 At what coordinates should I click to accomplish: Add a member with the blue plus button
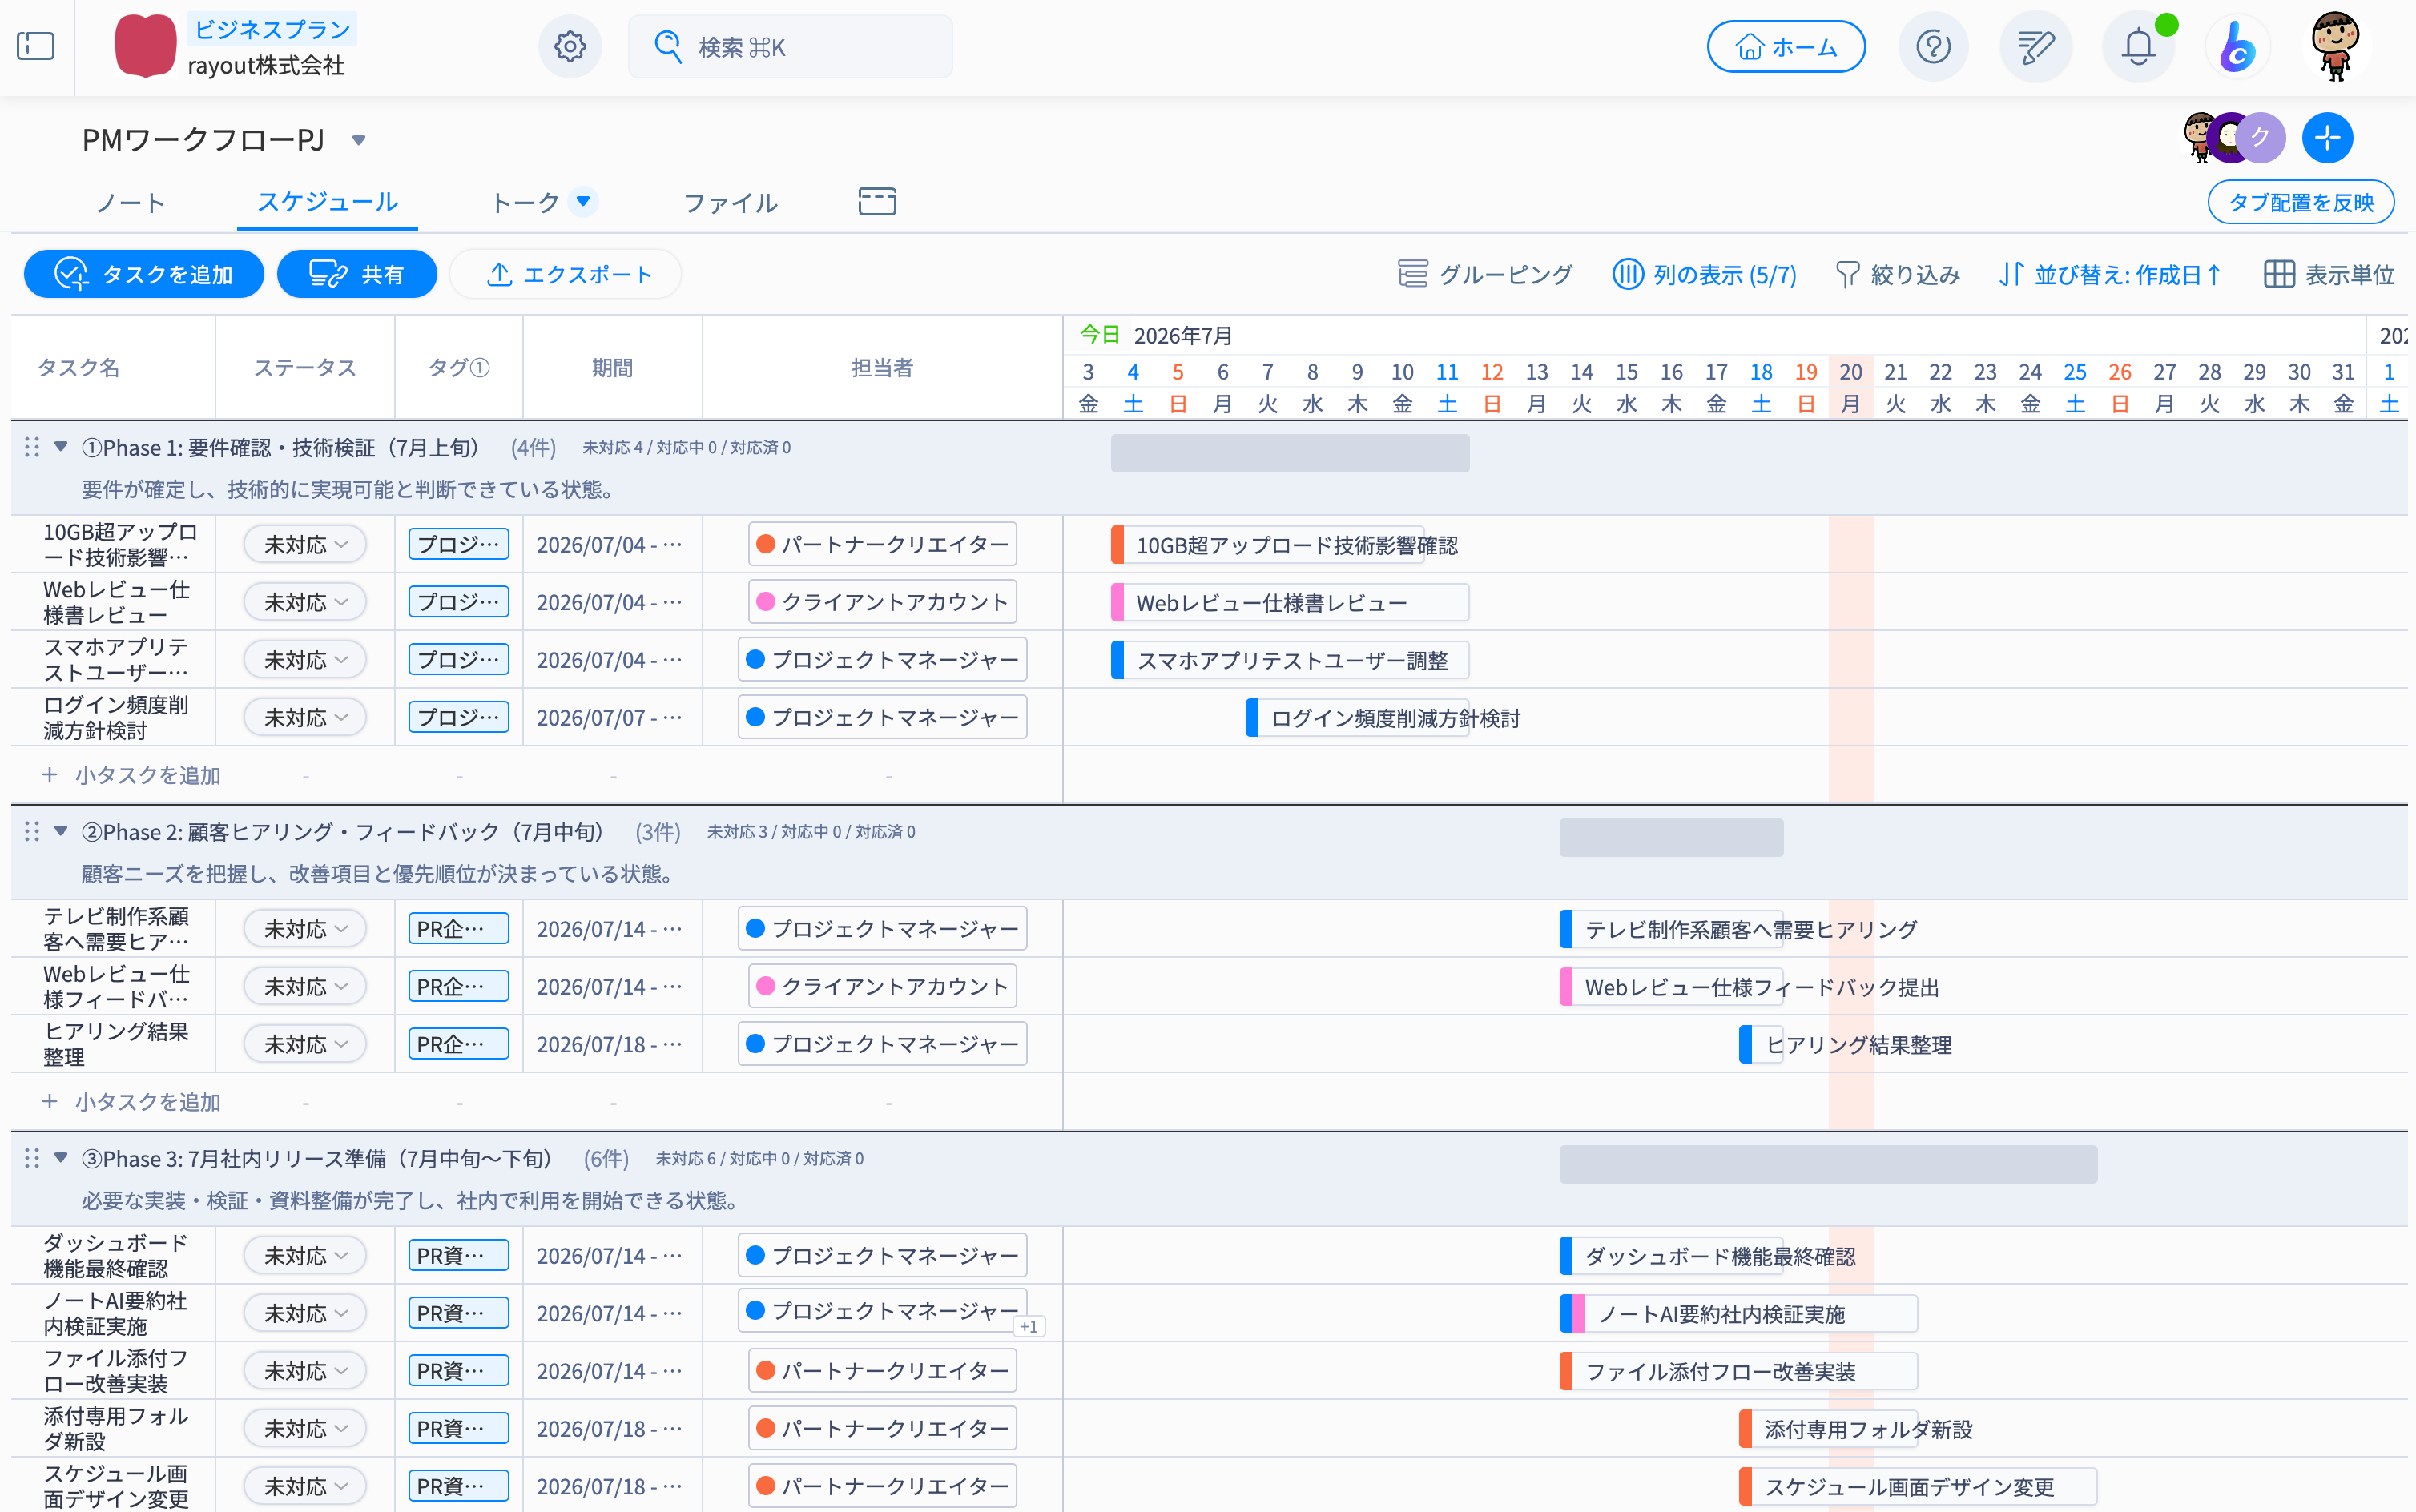pyautogui.click(x=2327, y=137)
